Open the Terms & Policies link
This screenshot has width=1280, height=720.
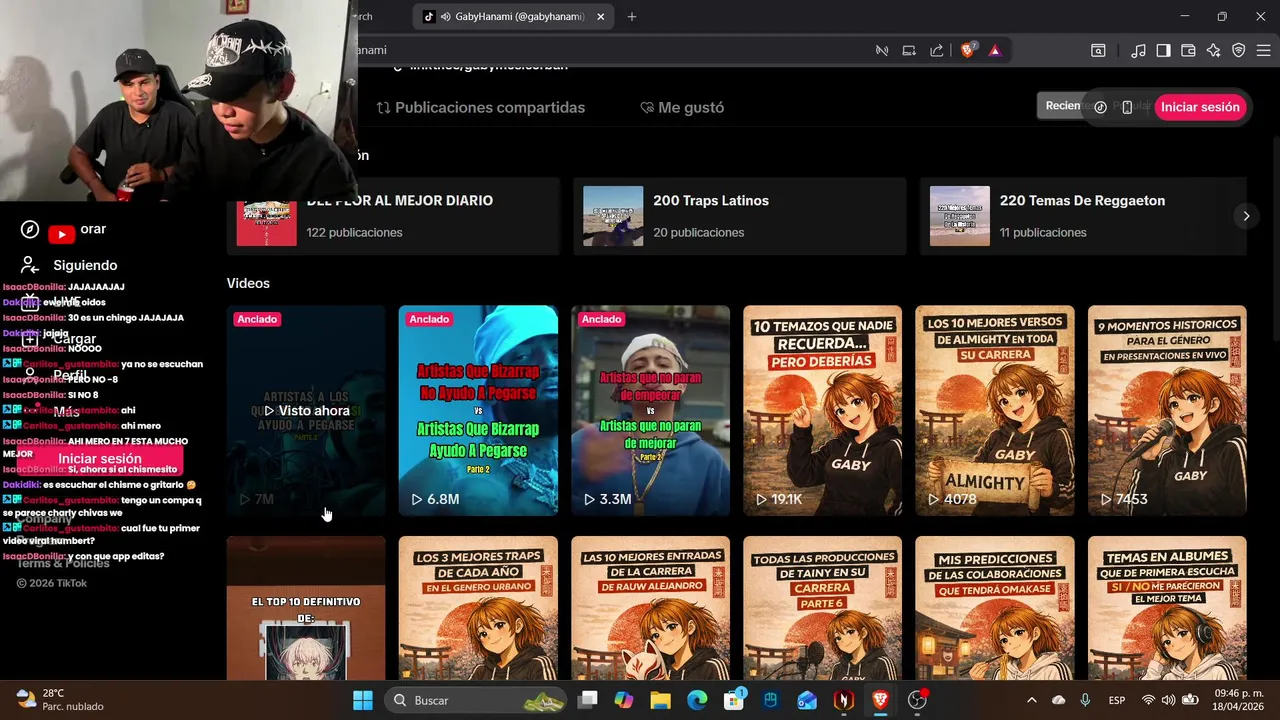63,563
